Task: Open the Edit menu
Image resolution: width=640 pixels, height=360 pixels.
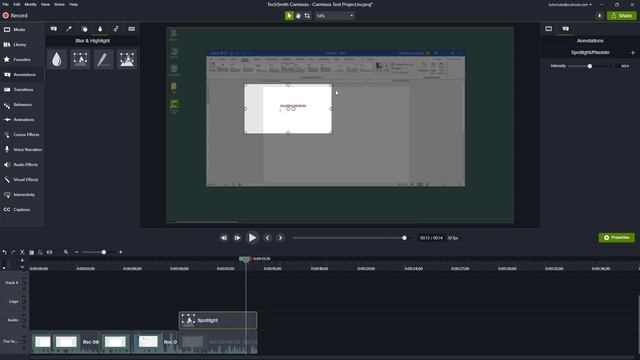Action: point(16,4)
